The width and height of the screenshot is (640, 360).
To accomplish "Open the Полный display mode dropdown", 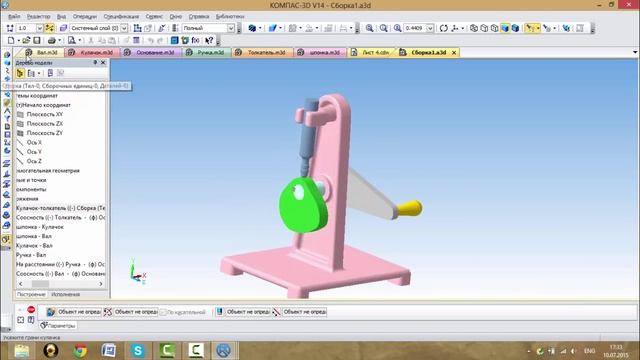I will pos(231,28).
